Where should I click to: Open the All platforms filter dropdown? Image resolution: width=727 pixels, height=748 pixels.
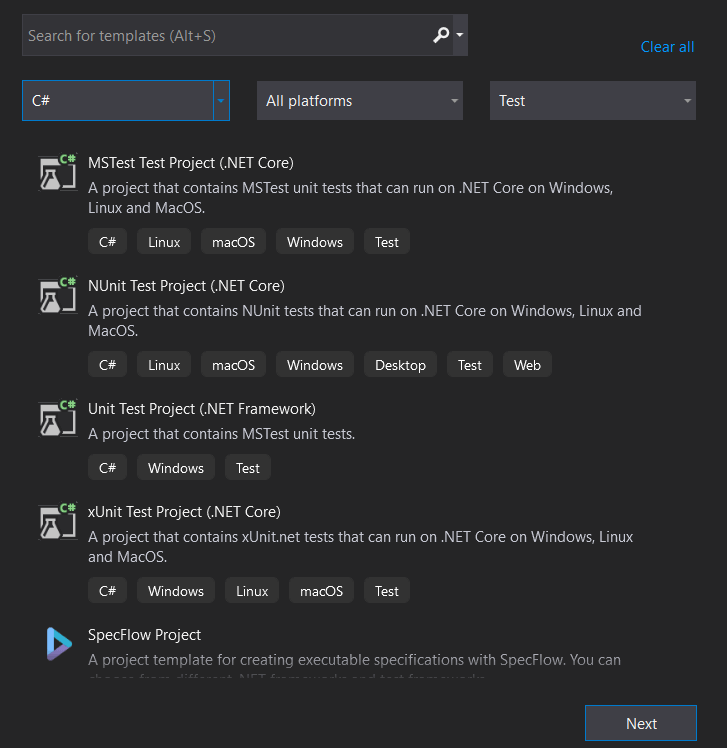[360, 101]
